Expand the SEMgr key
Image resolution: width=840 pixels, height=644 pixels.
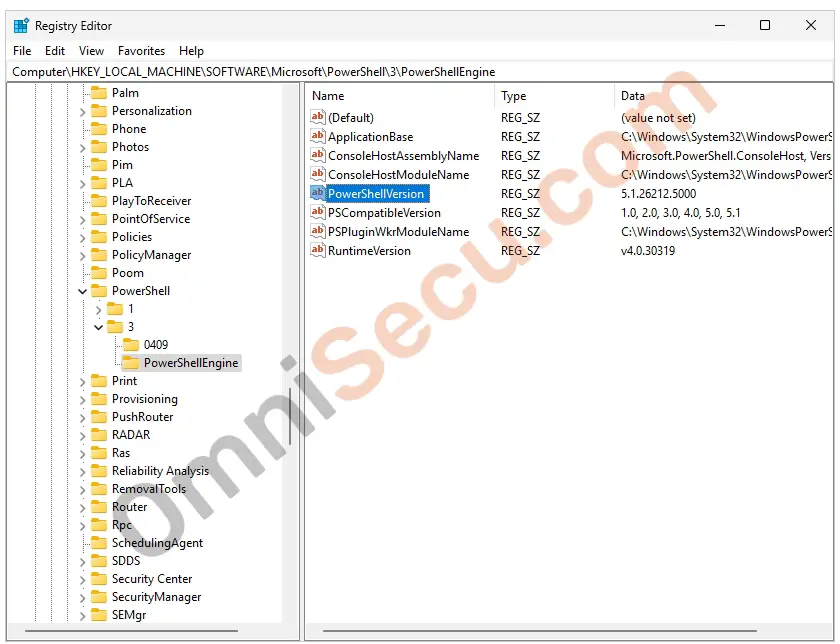(x=82, y=616)
